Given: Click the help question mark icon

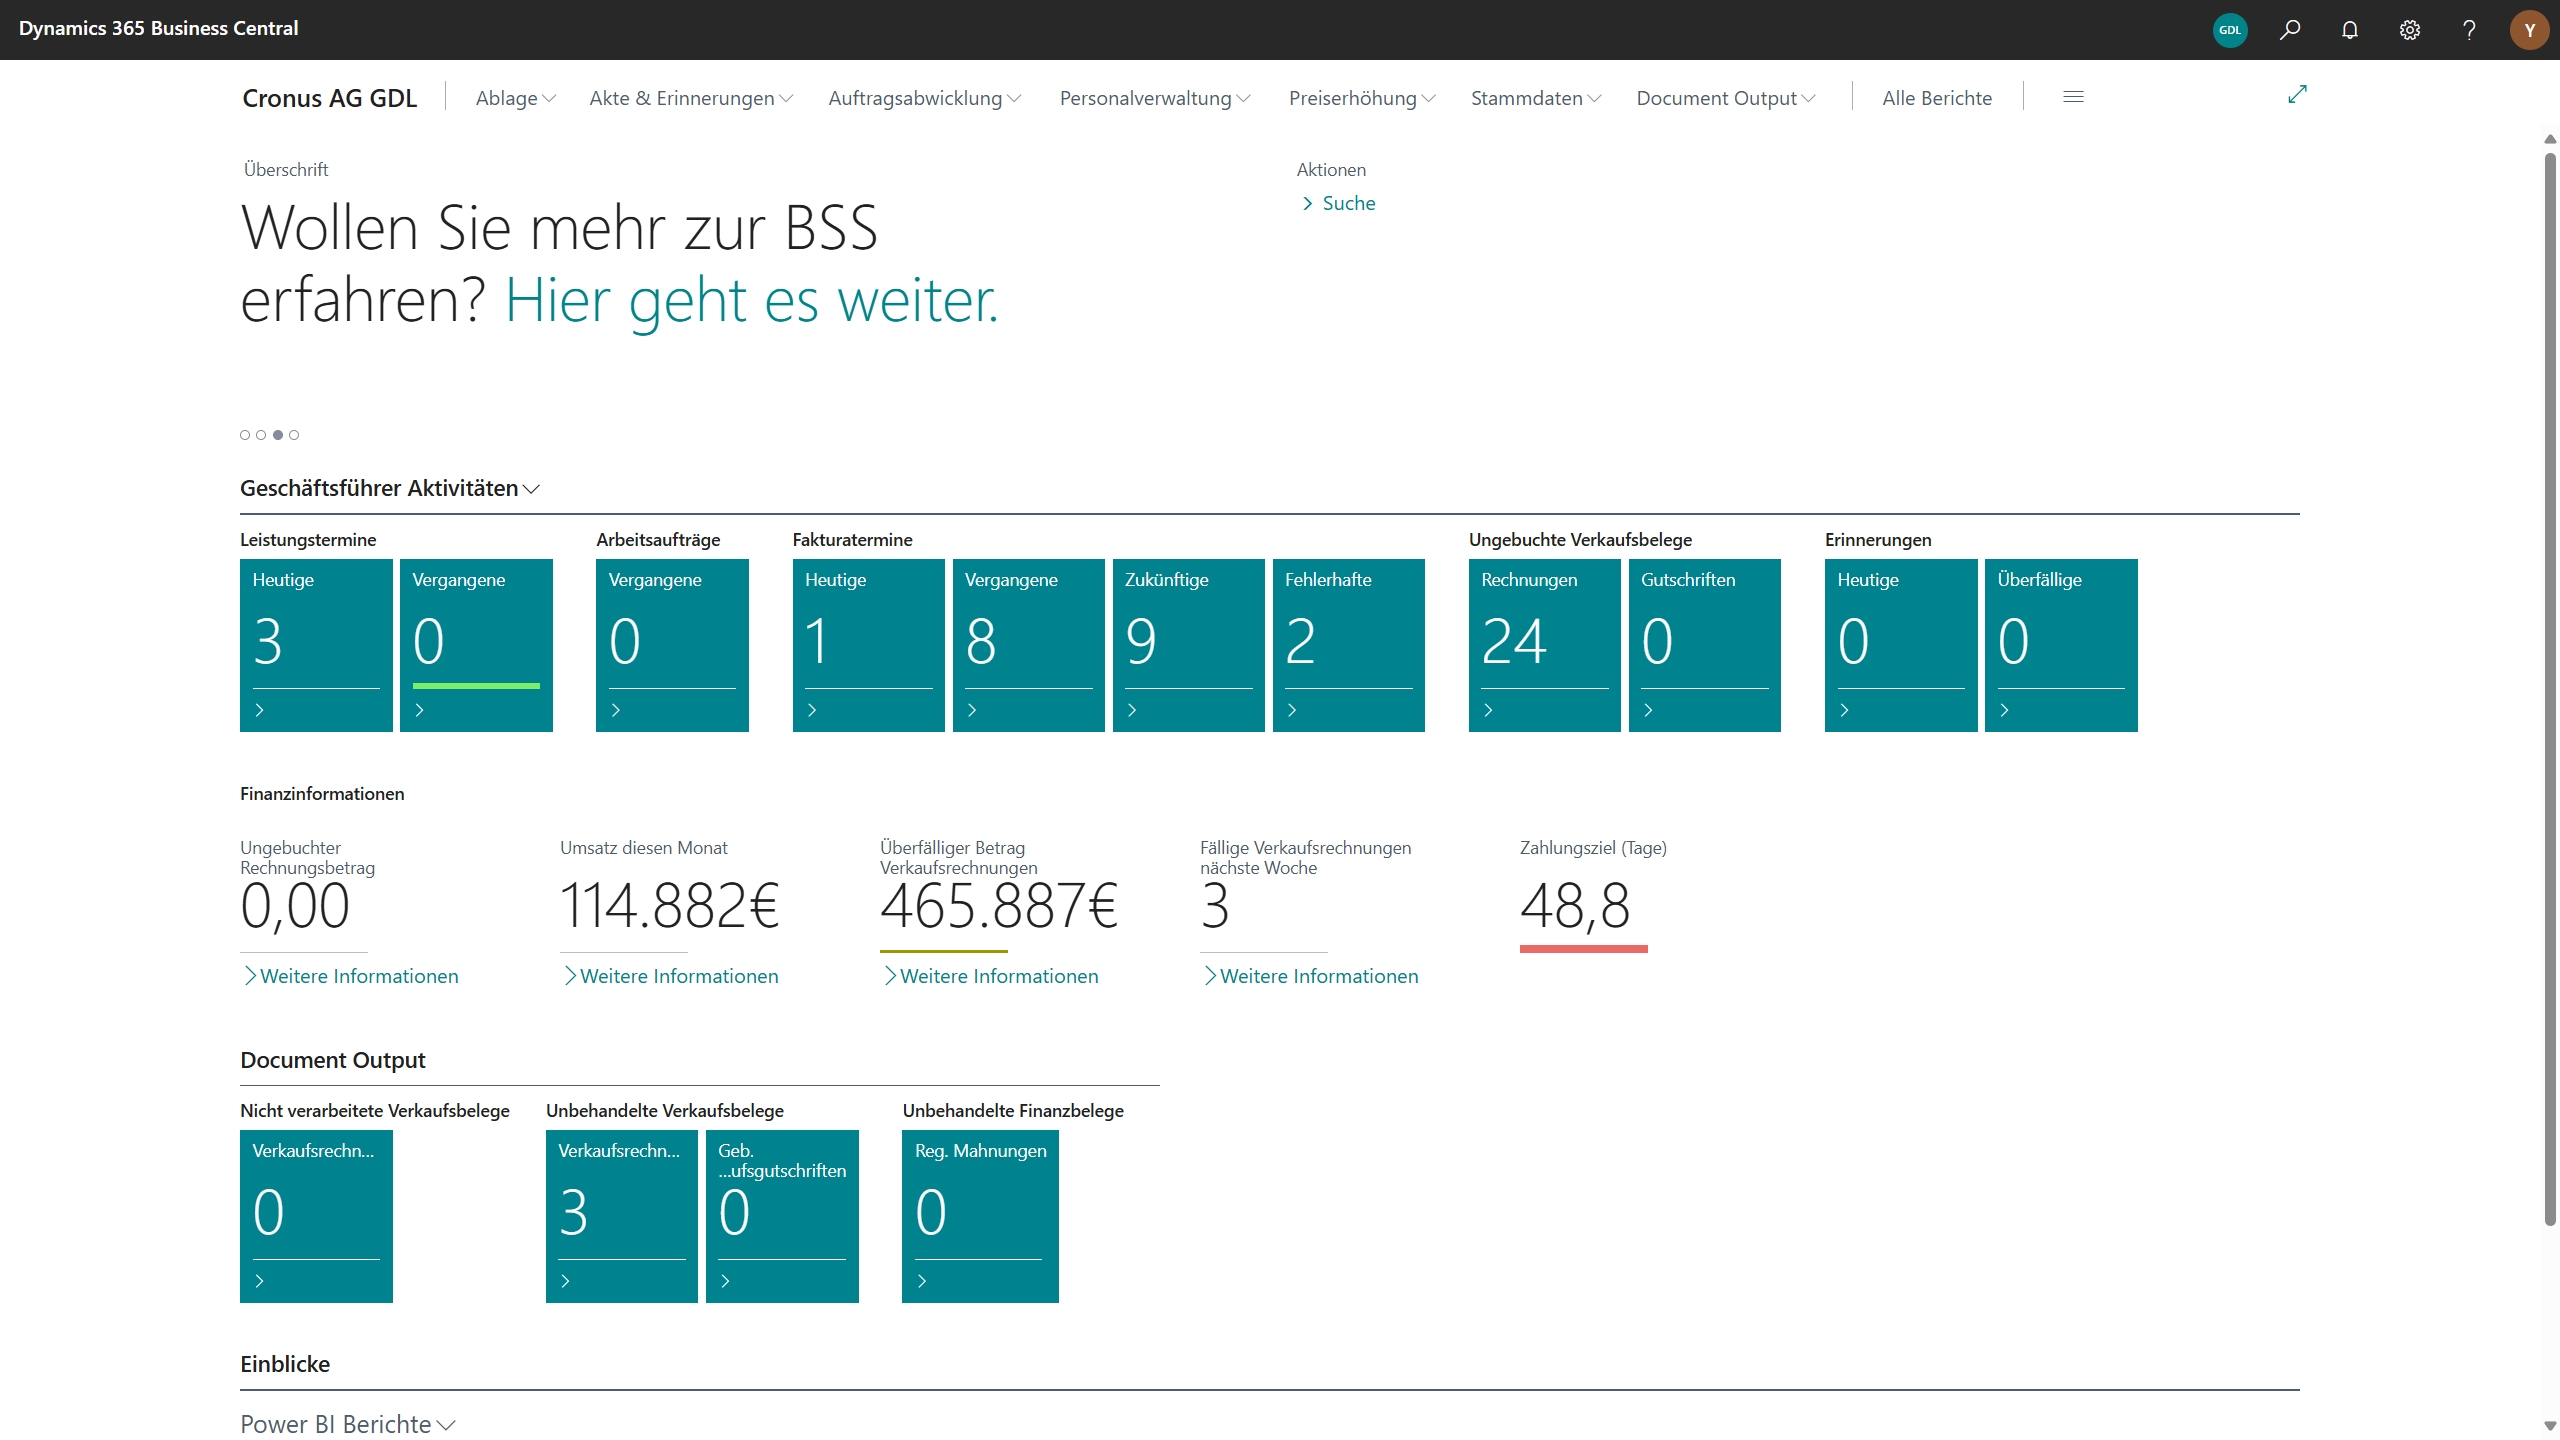Looking at the screenshot, I should coord(2469,30).
